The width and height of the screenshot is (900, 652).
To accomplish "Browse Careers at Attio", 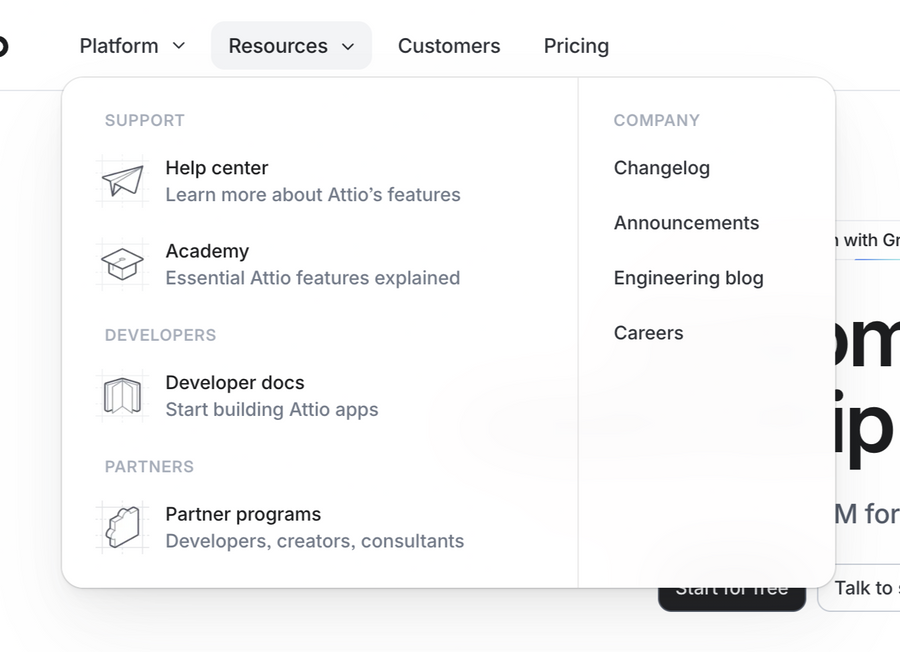I will point(648,333).
